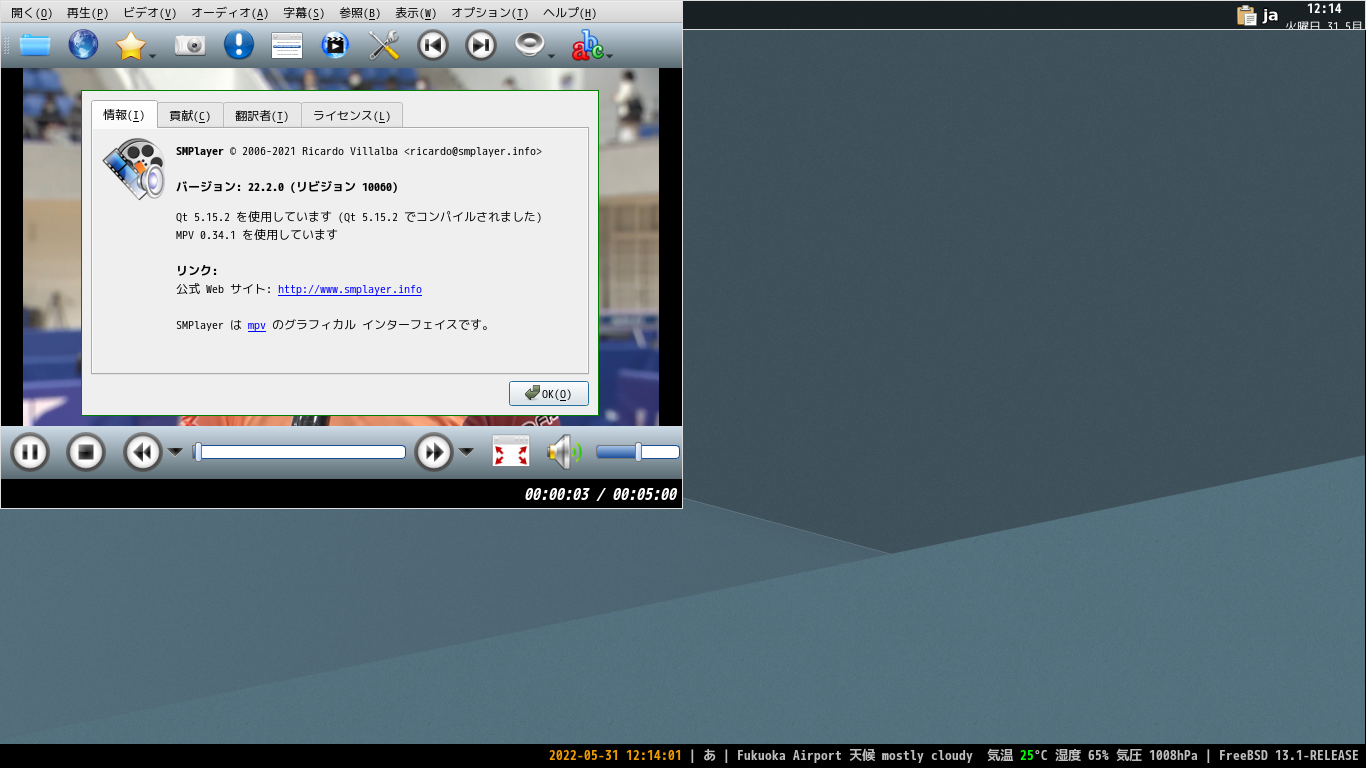This screenshot has height=768, width=1366.
Task: Rewind using the double-left arrow button
Action: pyautogui.click(x=143, y=453)
